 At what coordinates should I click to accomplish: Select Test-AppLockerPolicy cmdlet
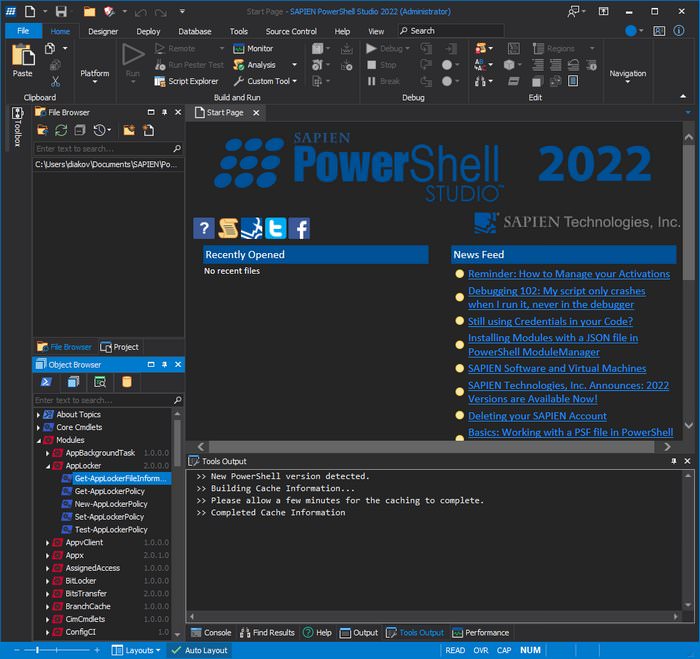click(x=111, y=530)
